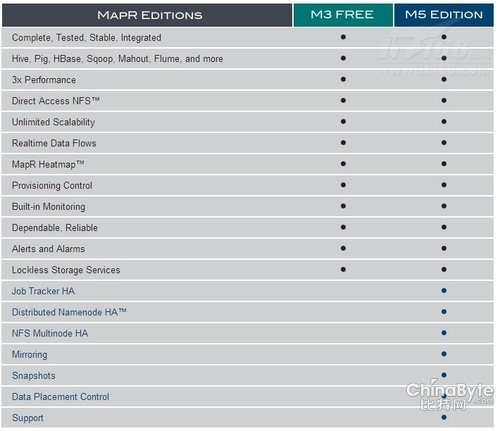
Task: Click M3 bullet for 3x Performance
Action: [343, 79]
